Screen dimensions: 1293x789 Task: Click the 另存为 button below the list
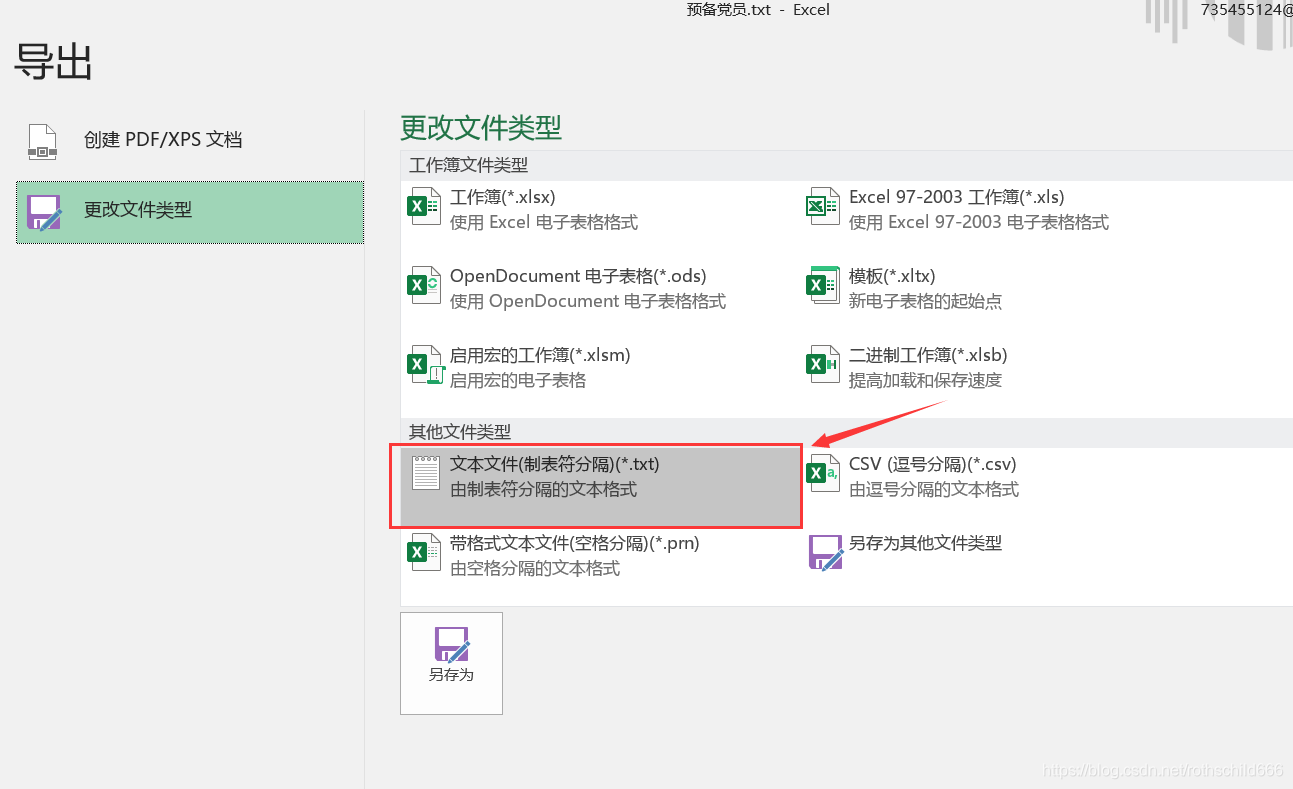click(451, 663)
